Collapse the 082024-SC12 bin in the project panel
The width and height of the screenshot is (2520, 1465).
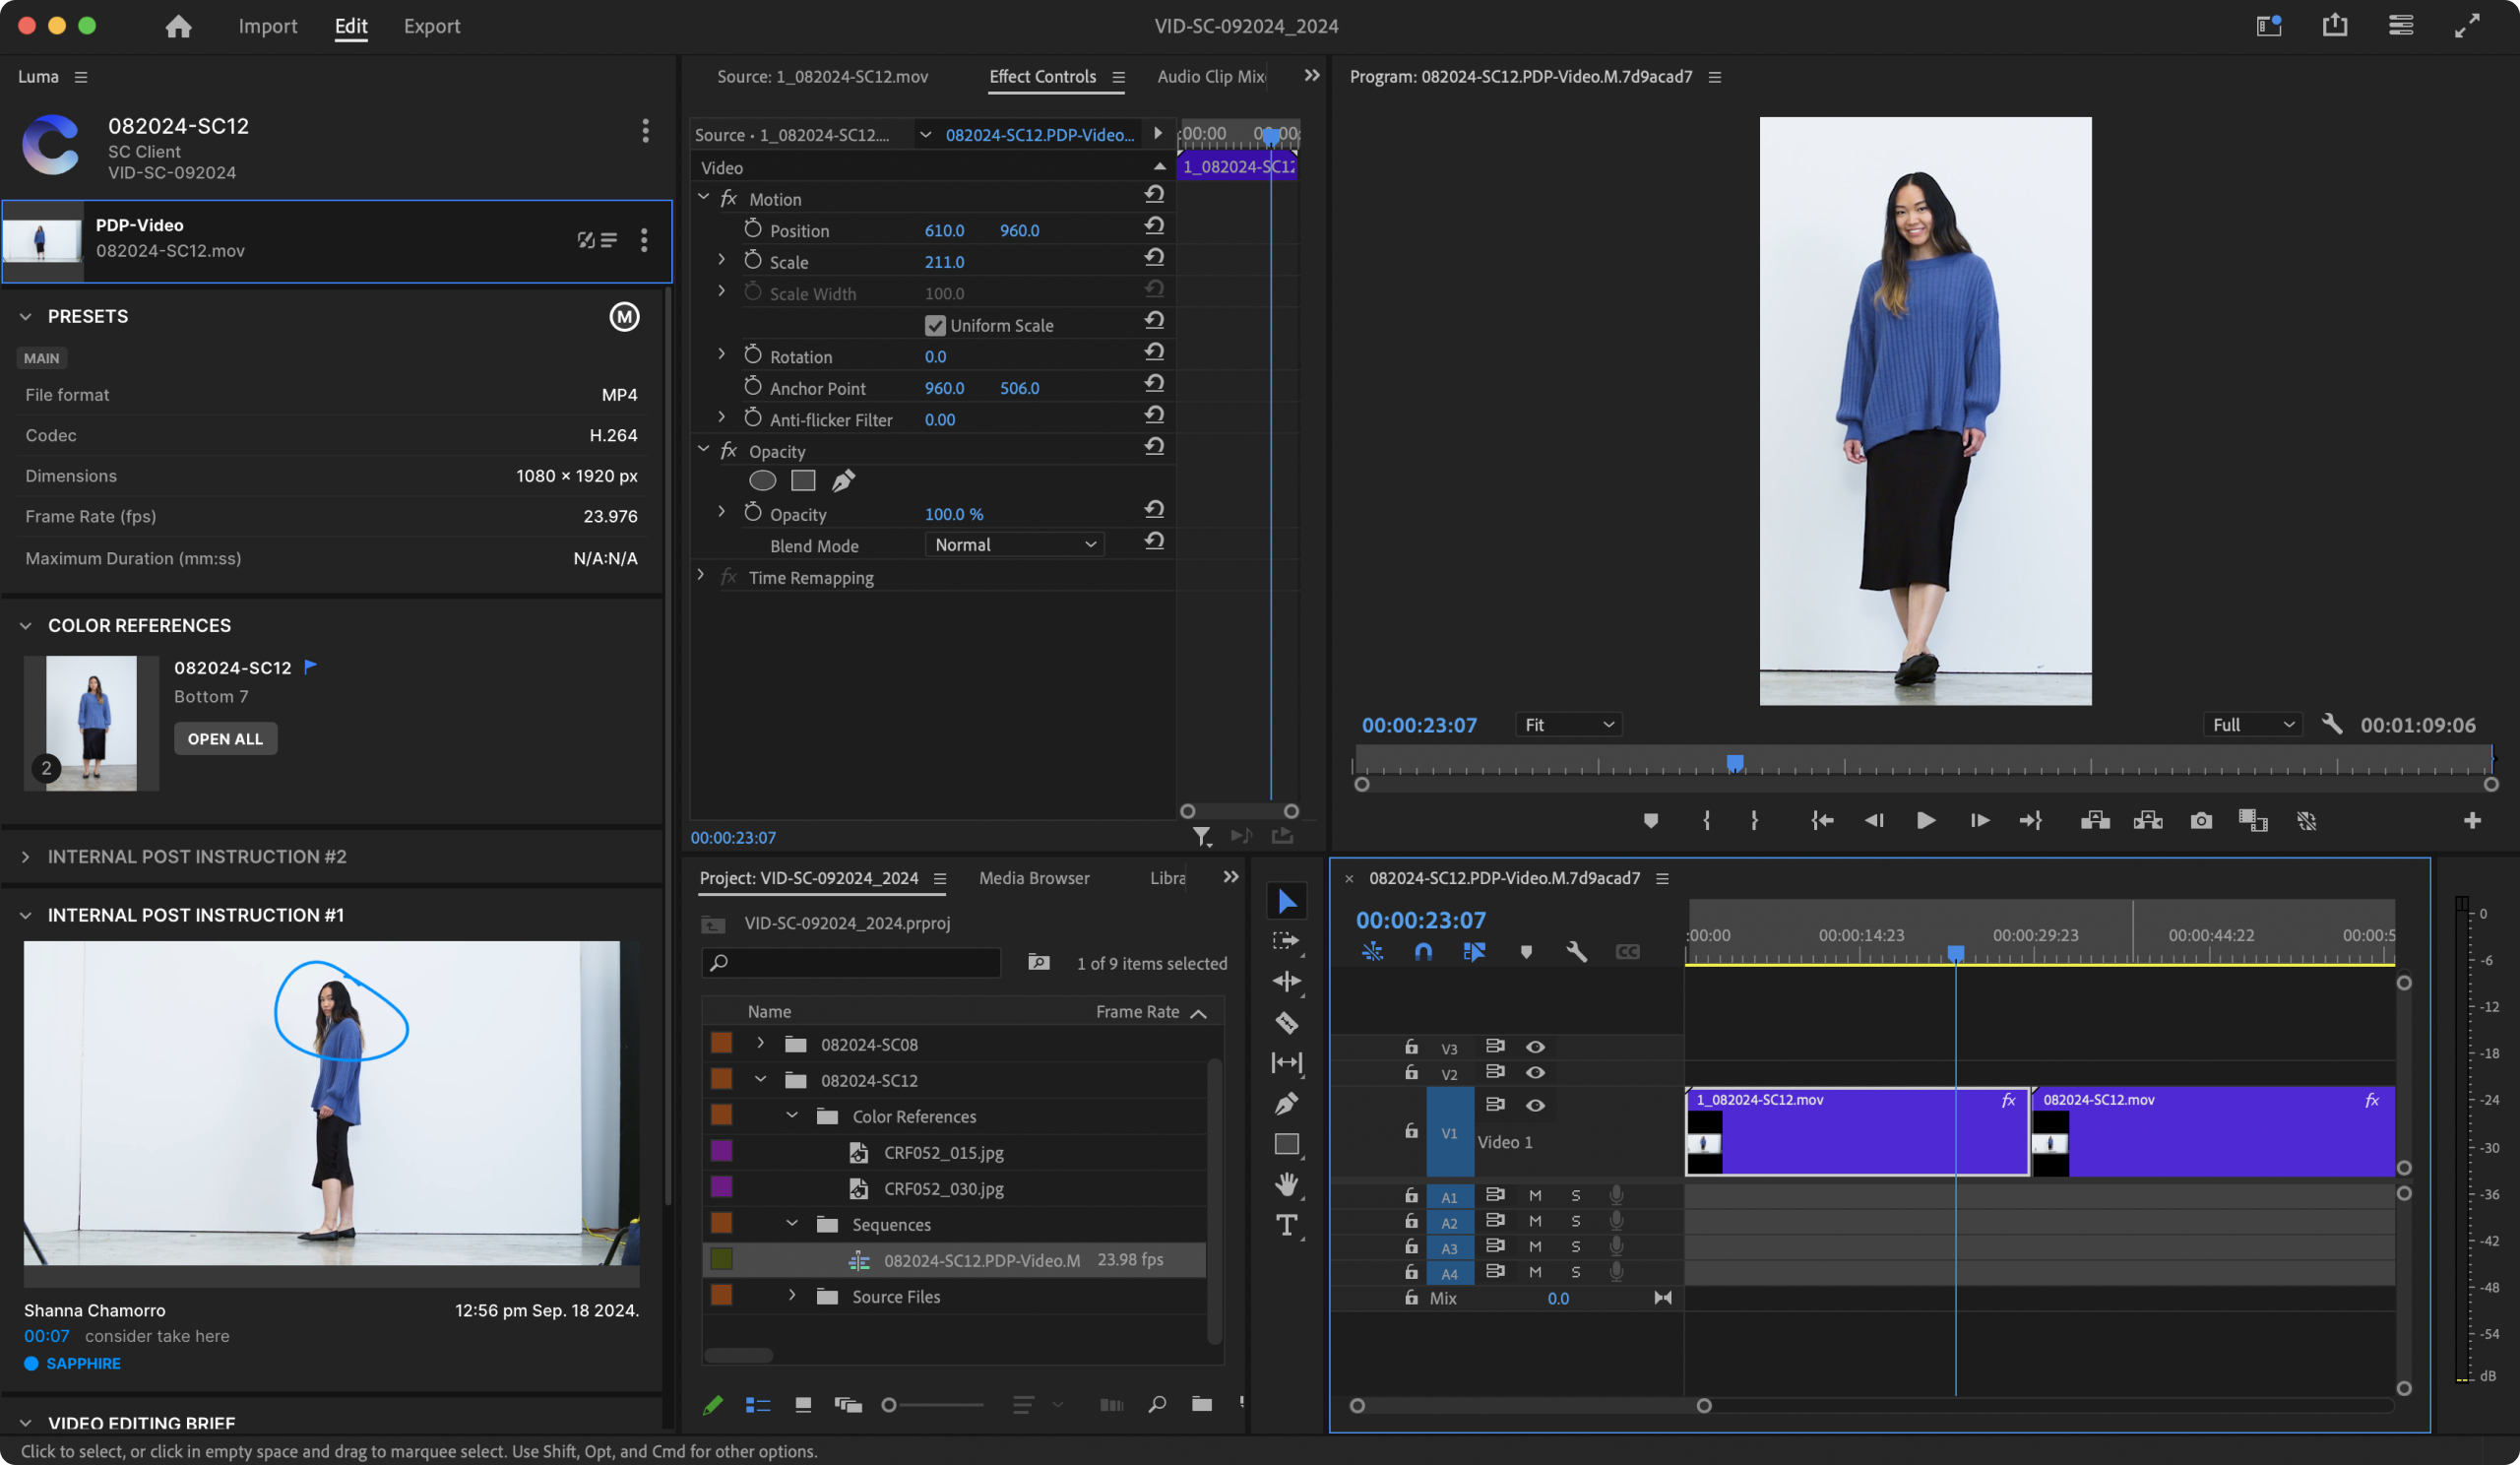[760, 1080]
